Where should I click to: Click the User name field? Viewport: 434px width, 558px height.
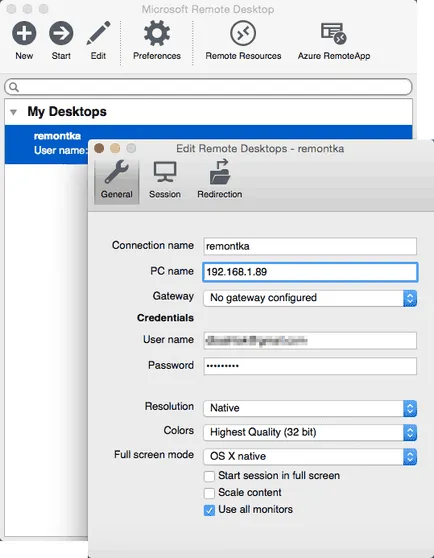click(310, 341)
